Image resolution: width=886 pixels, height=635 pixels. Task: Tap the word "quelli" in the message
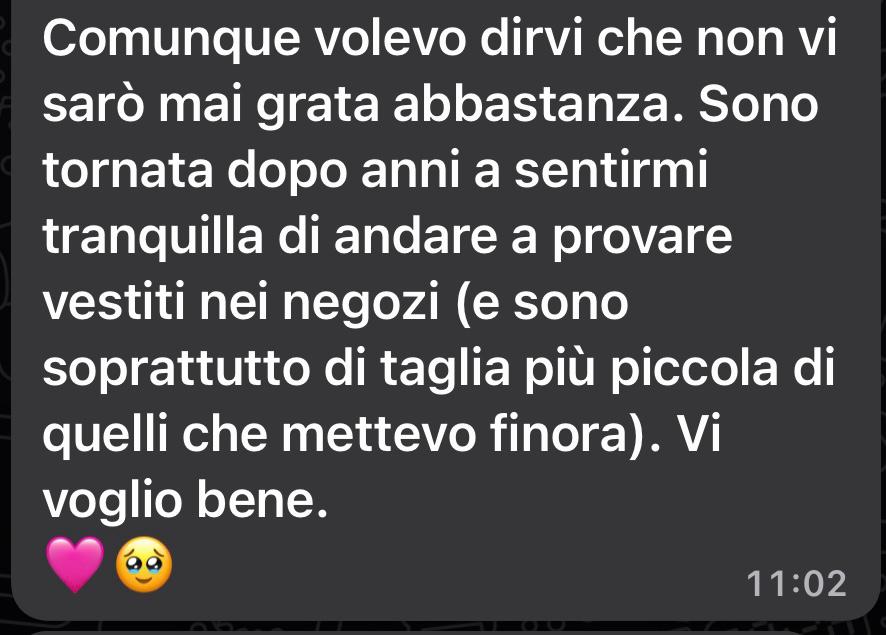(x=106, y=436)
